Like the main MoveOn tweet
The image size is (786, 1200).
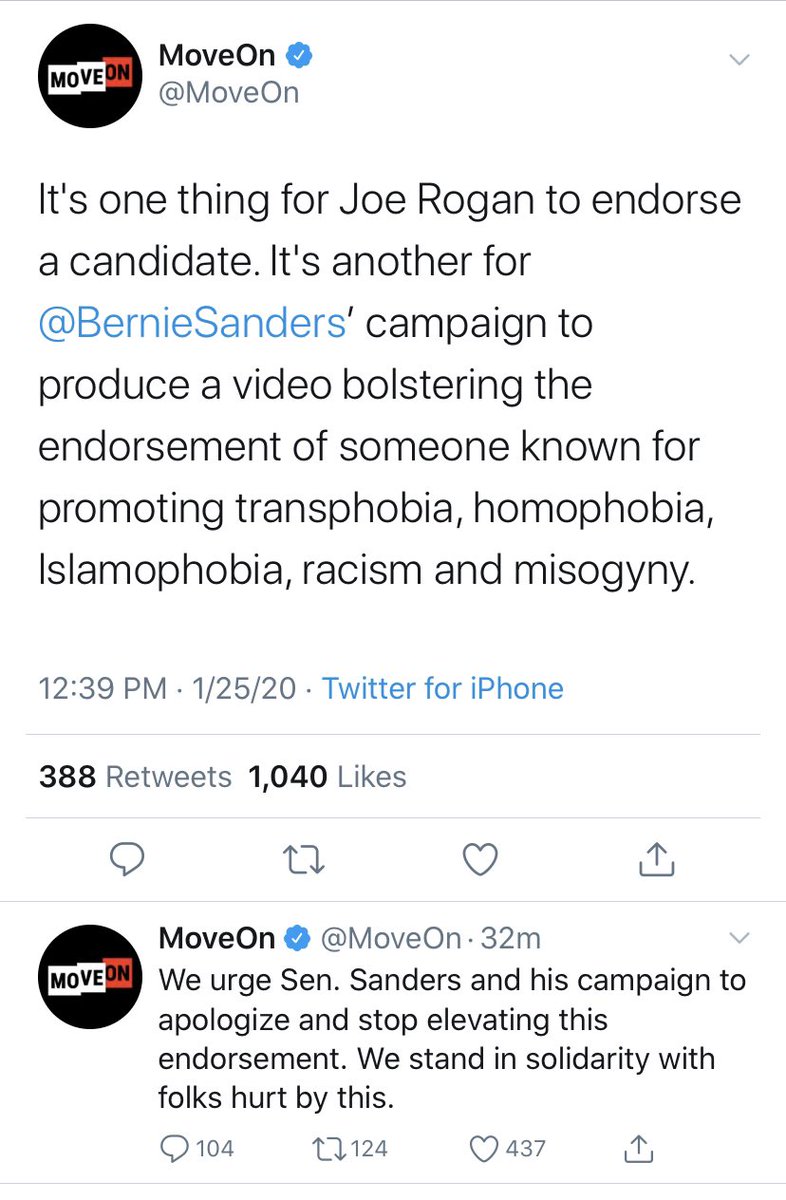pyautogui.click(x=480, y=859)
